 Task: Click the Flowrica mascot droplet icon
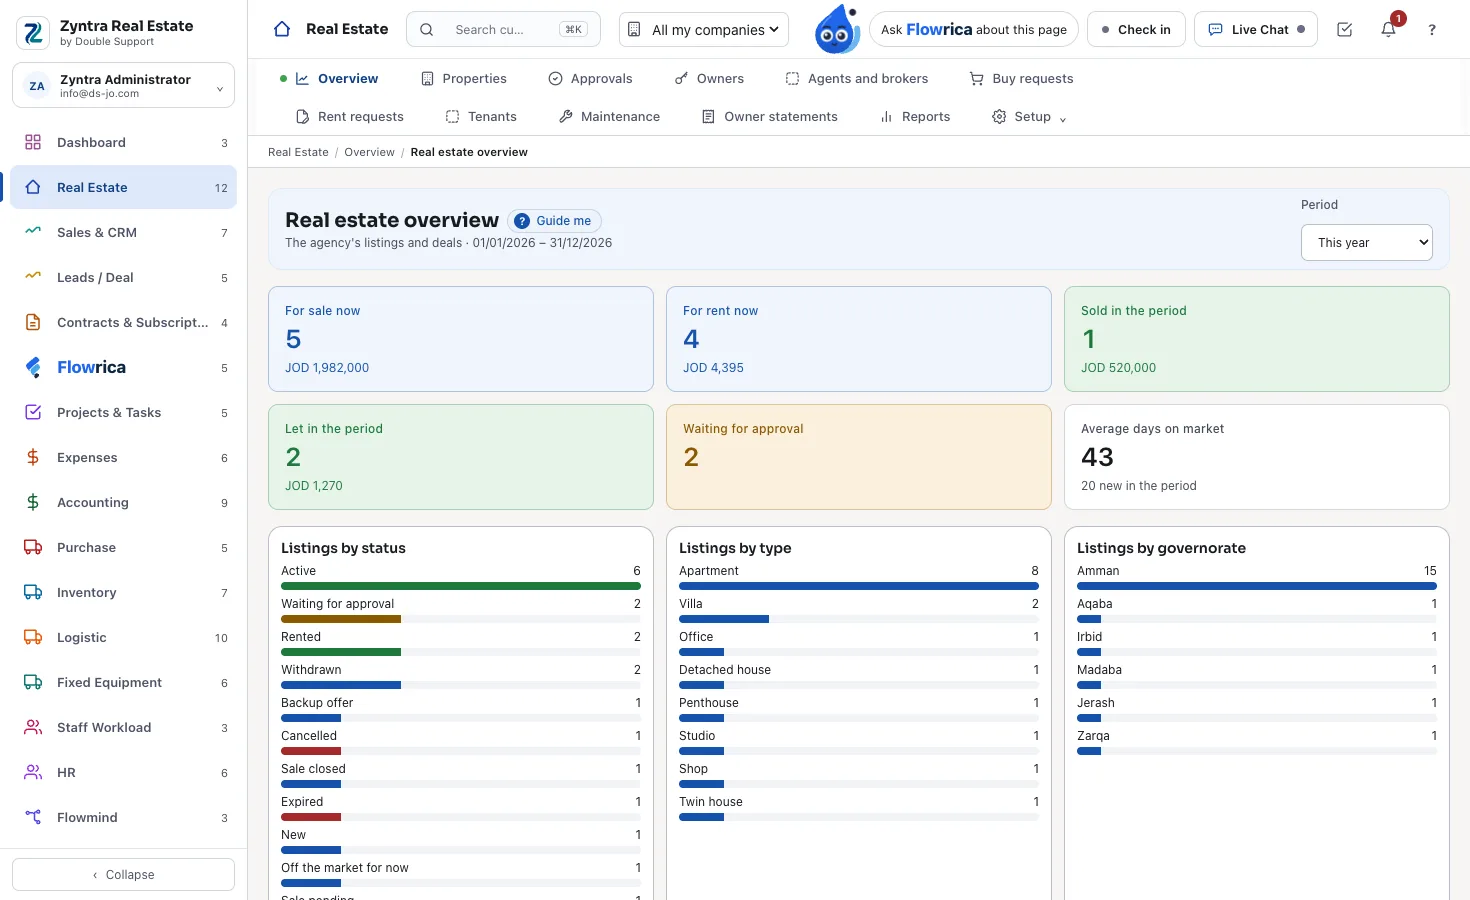click(x=837, y=30)
